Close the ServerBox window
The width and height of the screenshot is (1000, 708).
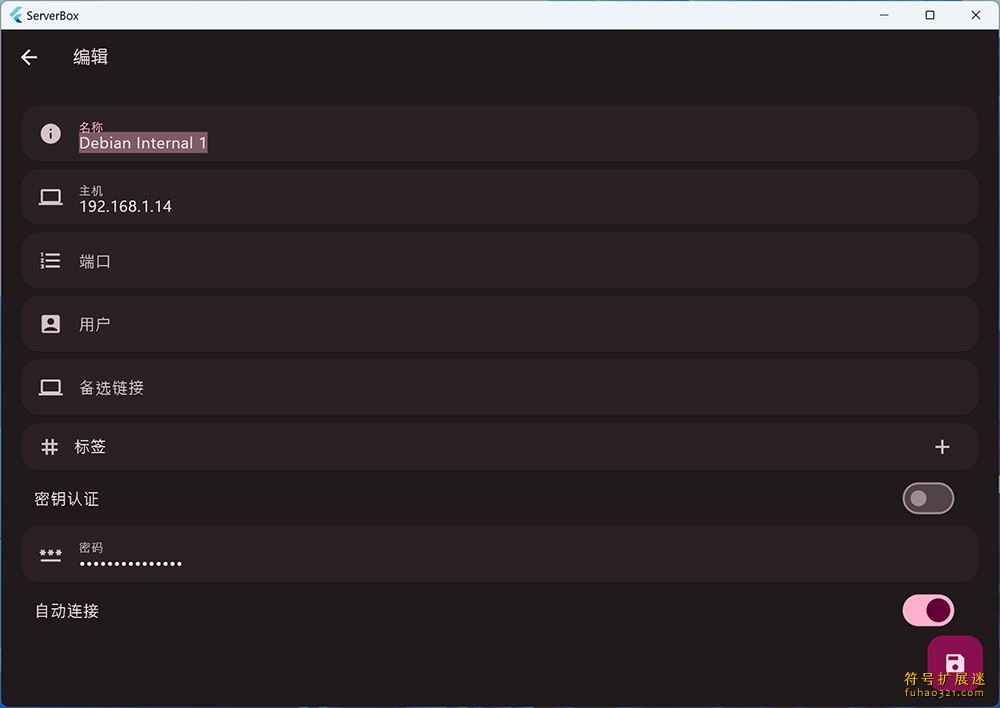click(976, 15)
